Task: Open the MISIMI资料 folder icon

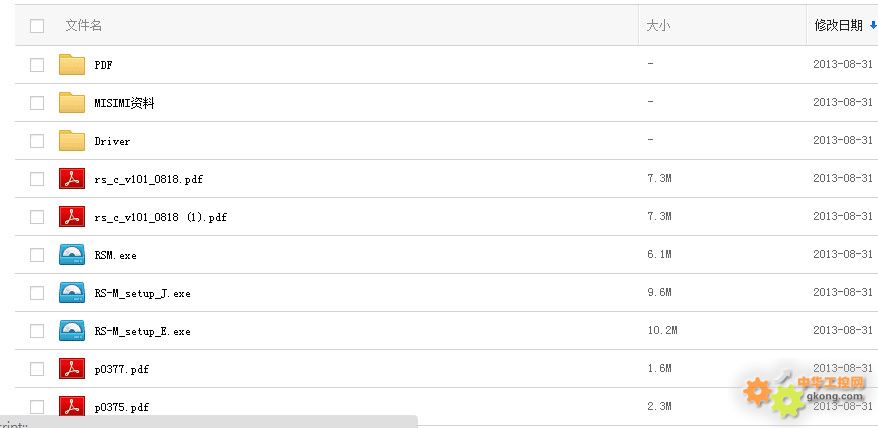Action: tap(72, 103)
